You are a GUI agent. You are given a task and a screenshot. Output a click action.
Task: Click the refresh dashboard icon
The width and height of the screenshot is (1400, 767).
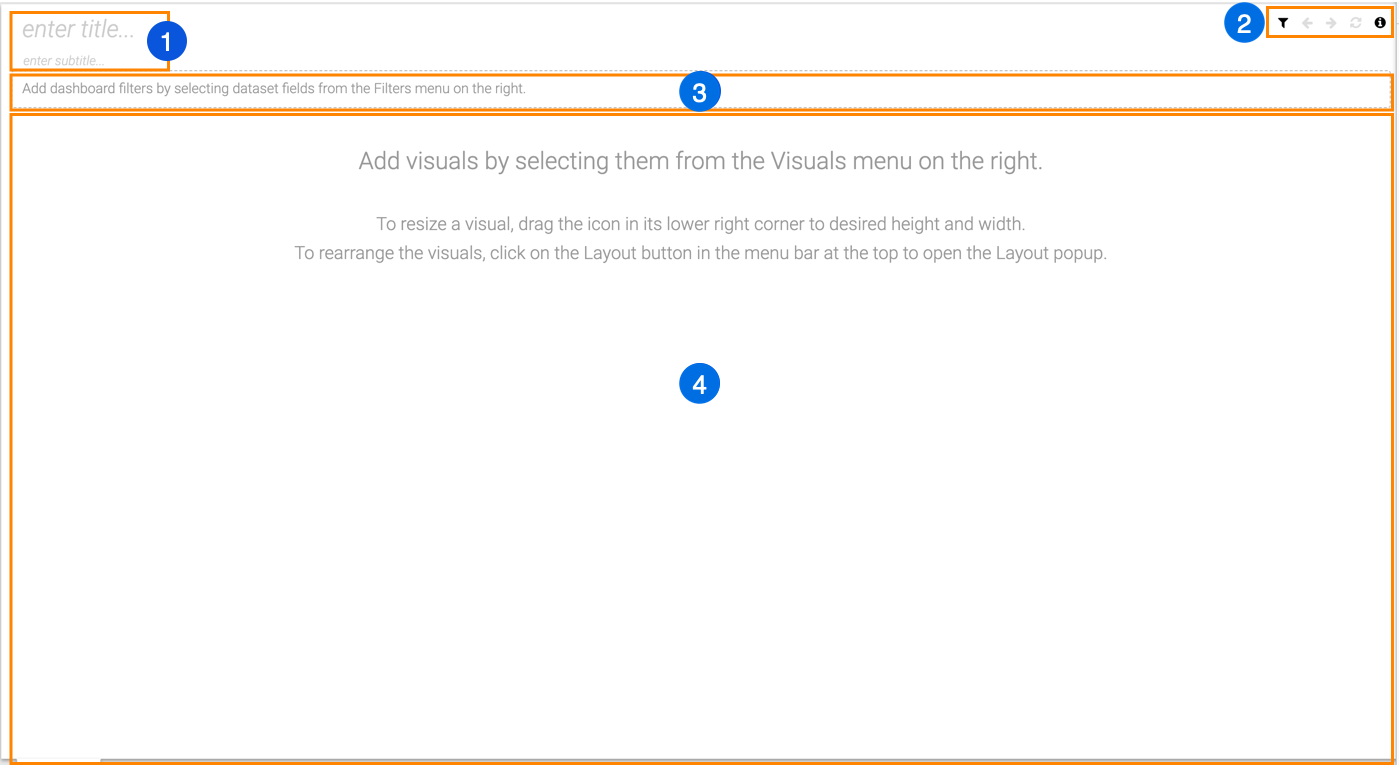click(x=1356, y=22)
